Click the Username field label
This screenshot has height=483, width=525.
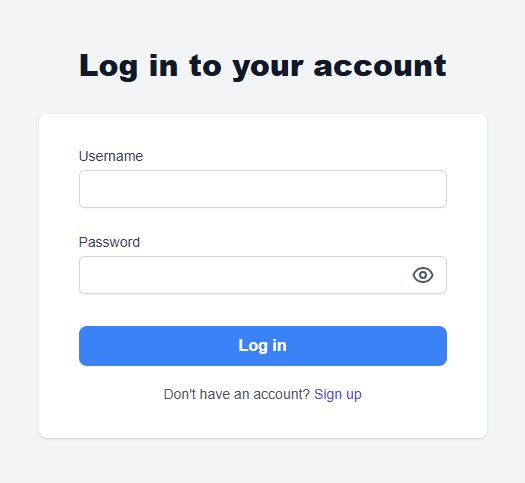[x=111, y=156]
